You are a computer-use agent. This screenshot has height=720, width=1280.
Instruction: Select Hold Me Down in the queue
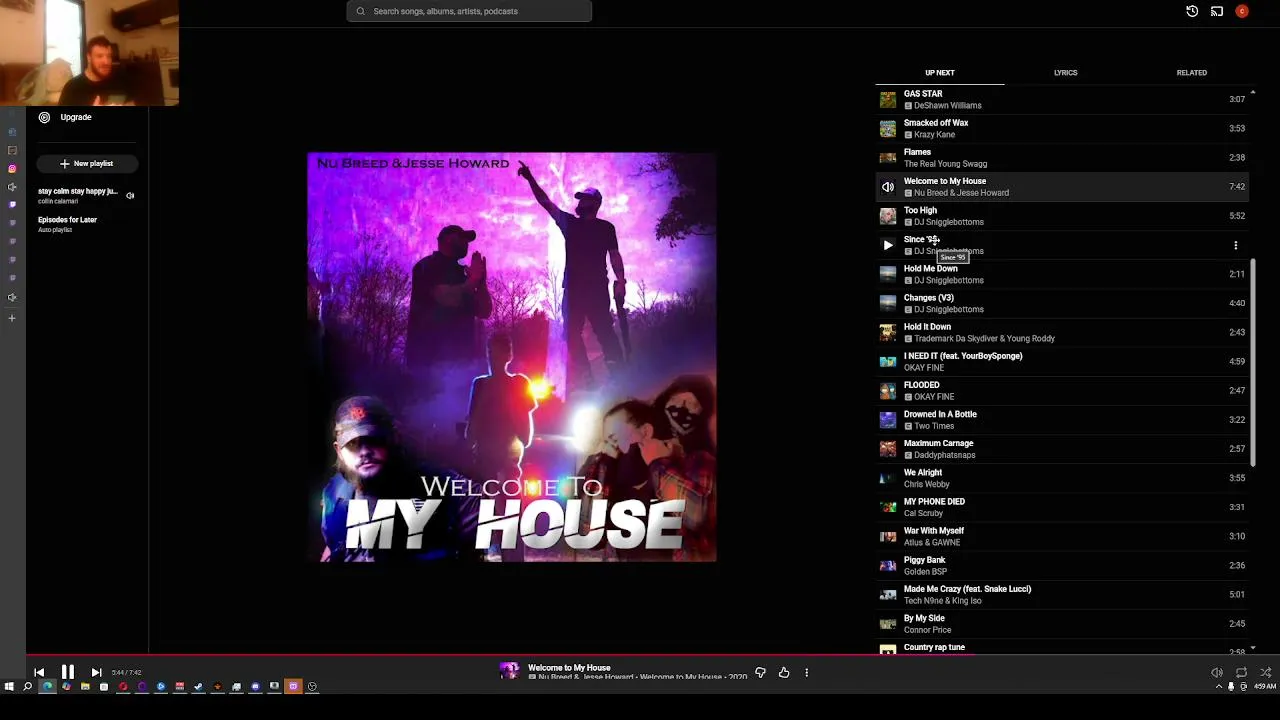(x=1062, y=274)
